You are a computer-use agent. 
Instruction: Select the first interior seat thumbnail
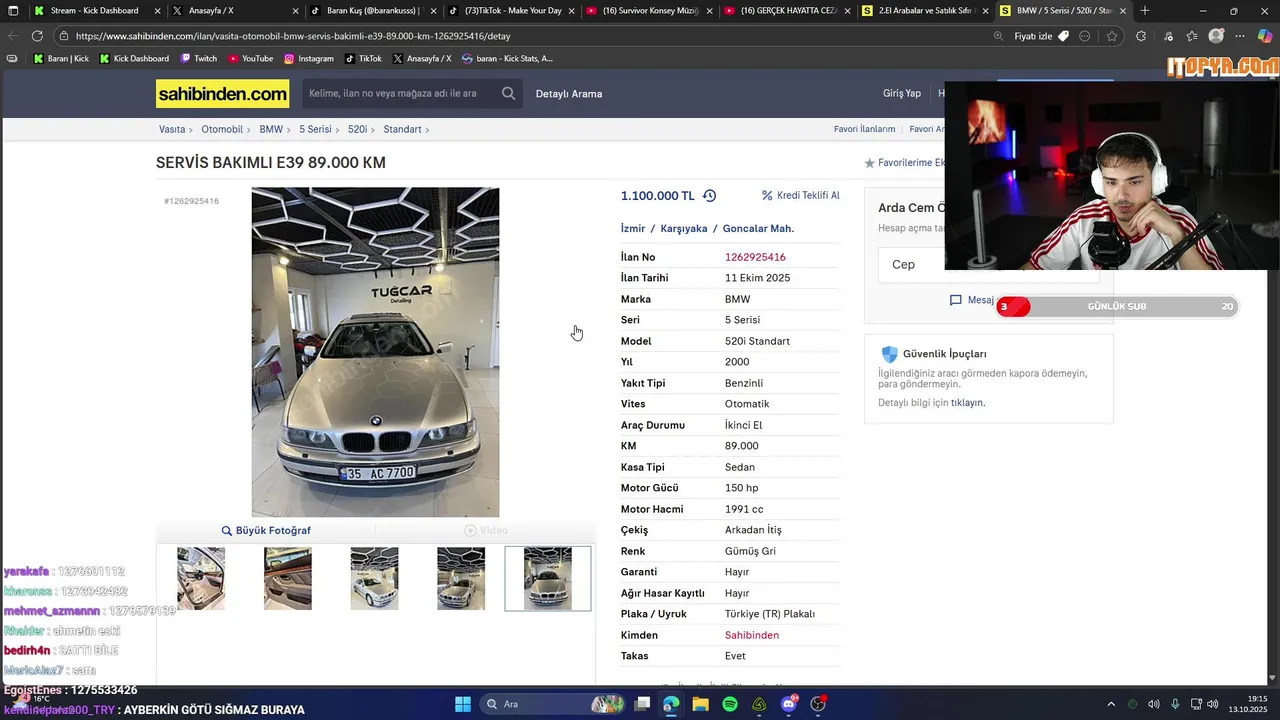201,578
